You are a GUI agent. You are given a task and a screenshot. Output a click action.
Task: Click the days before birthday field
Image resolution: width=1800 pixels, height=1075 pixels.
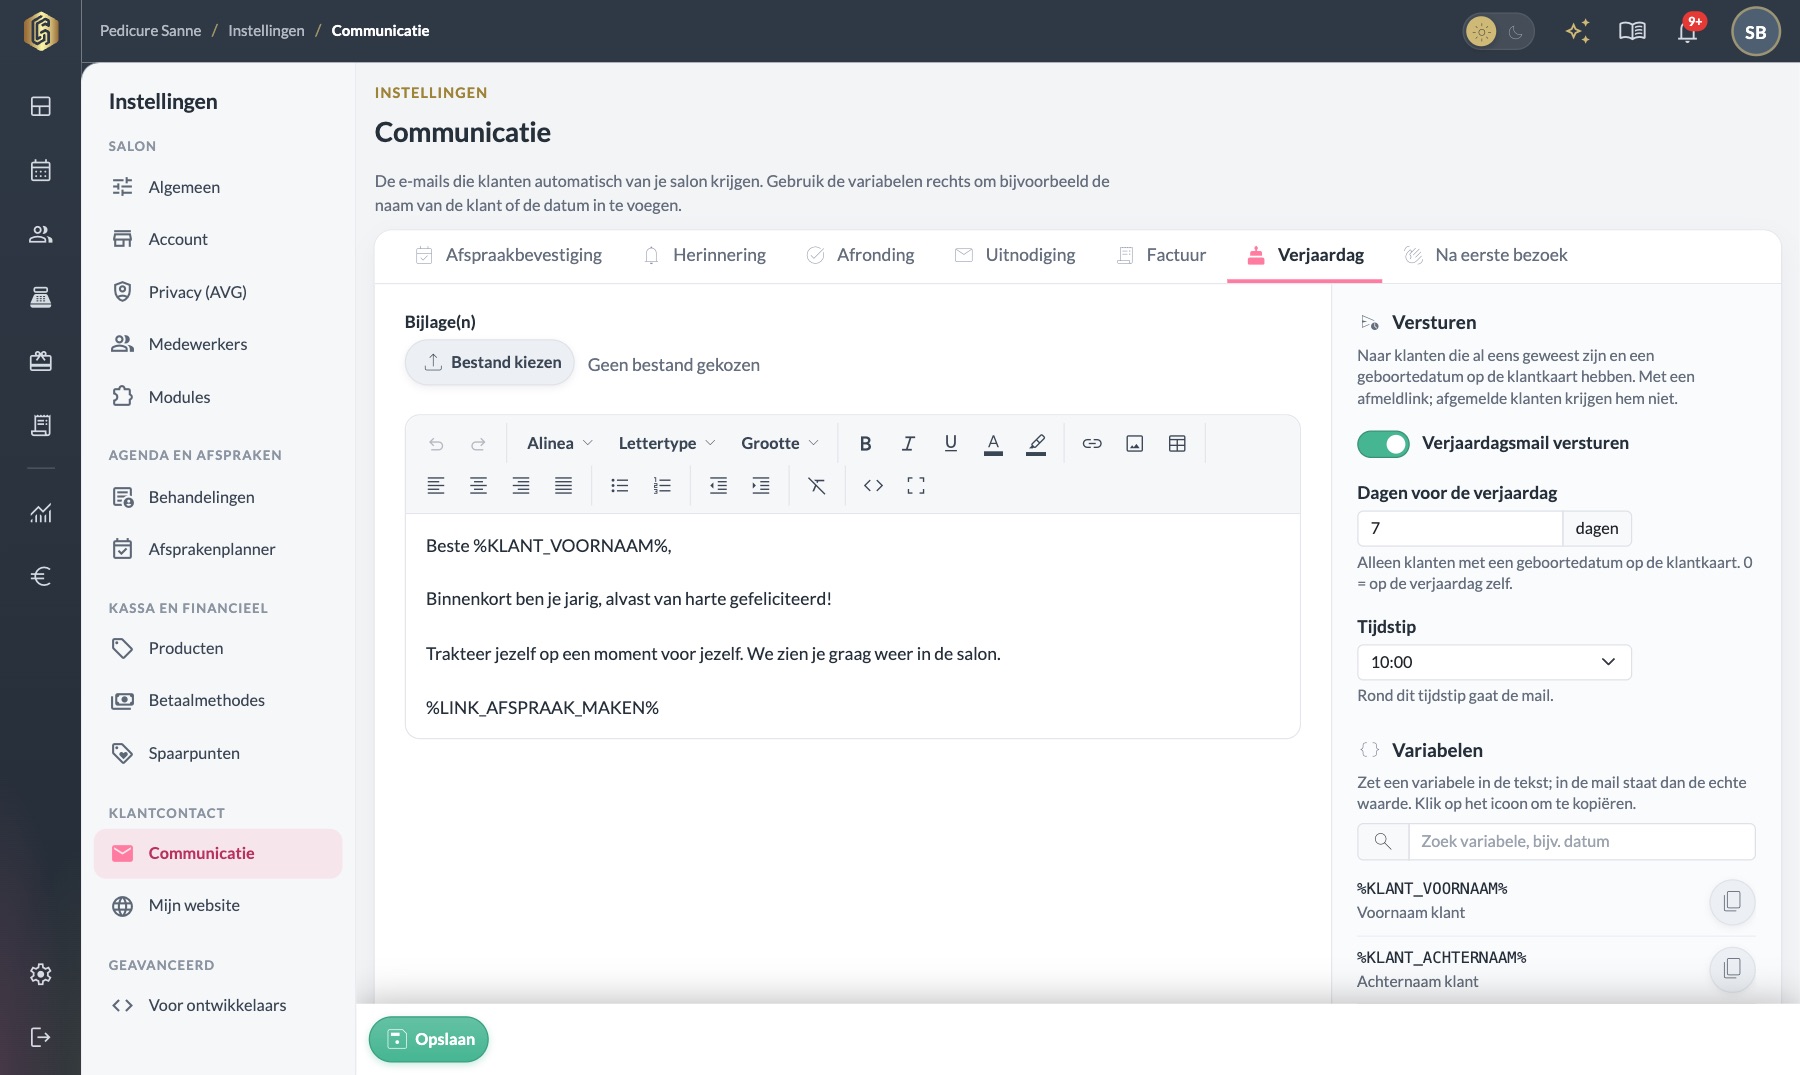(x=1459, y=528)
